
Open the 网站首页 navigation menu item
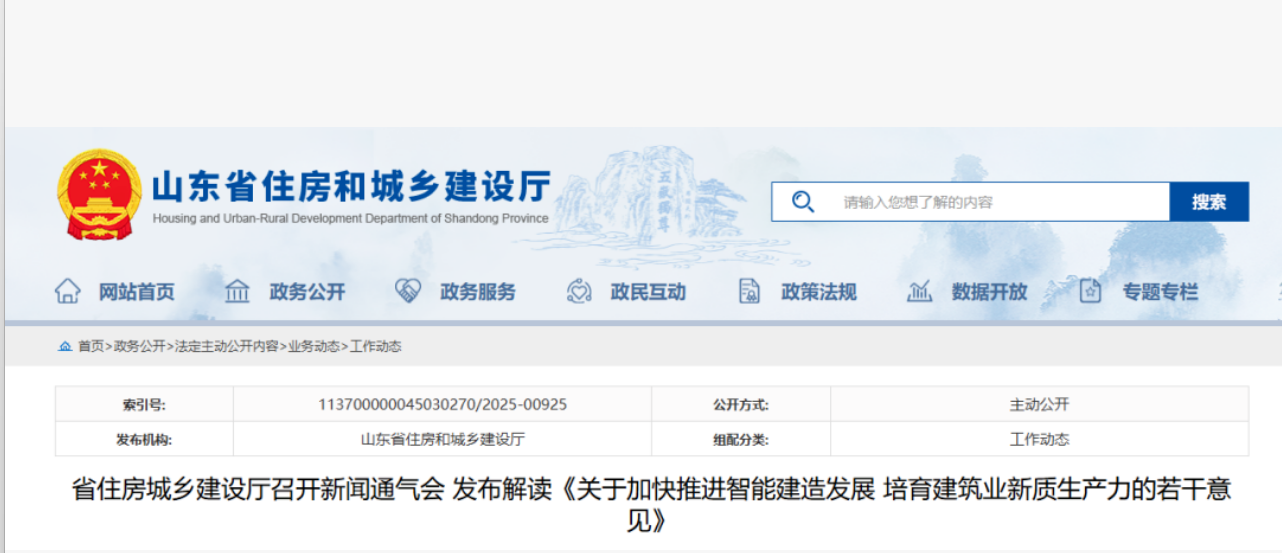click(136, 292)
